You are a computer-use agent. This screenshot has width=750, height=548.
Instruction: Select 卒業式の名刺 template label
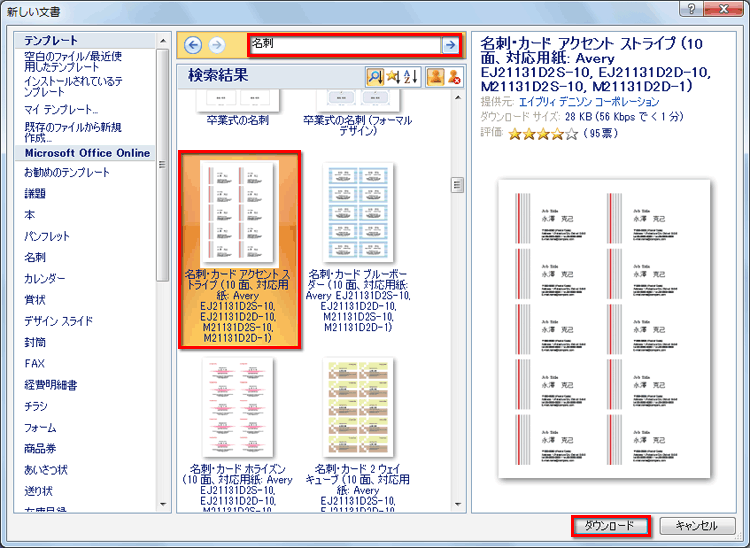pyautogui.click(x=238, y=120)
